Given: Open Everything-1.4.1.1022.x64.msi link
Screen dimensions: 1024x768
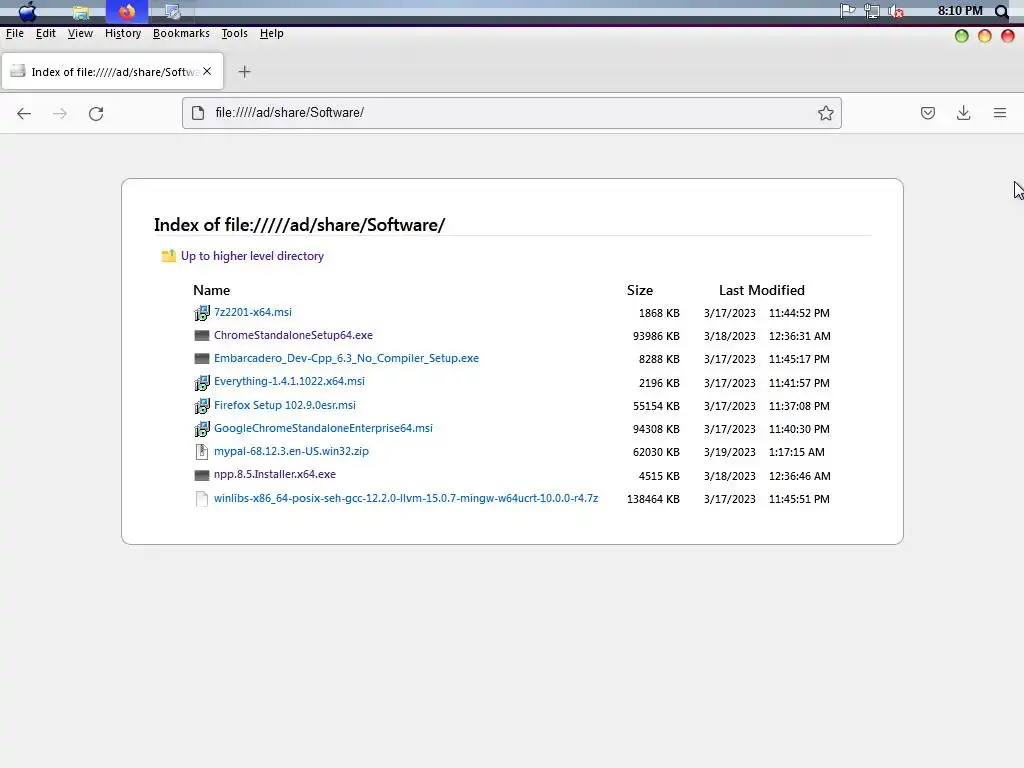Looking at the screenshot, I should [289, 381].
